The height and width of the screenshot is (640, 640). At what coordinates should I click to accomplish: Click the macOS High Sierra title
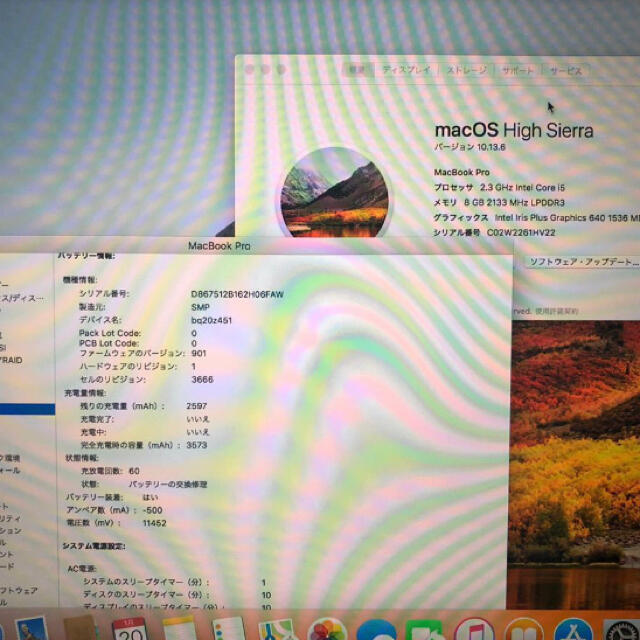(x=514, y=131)
